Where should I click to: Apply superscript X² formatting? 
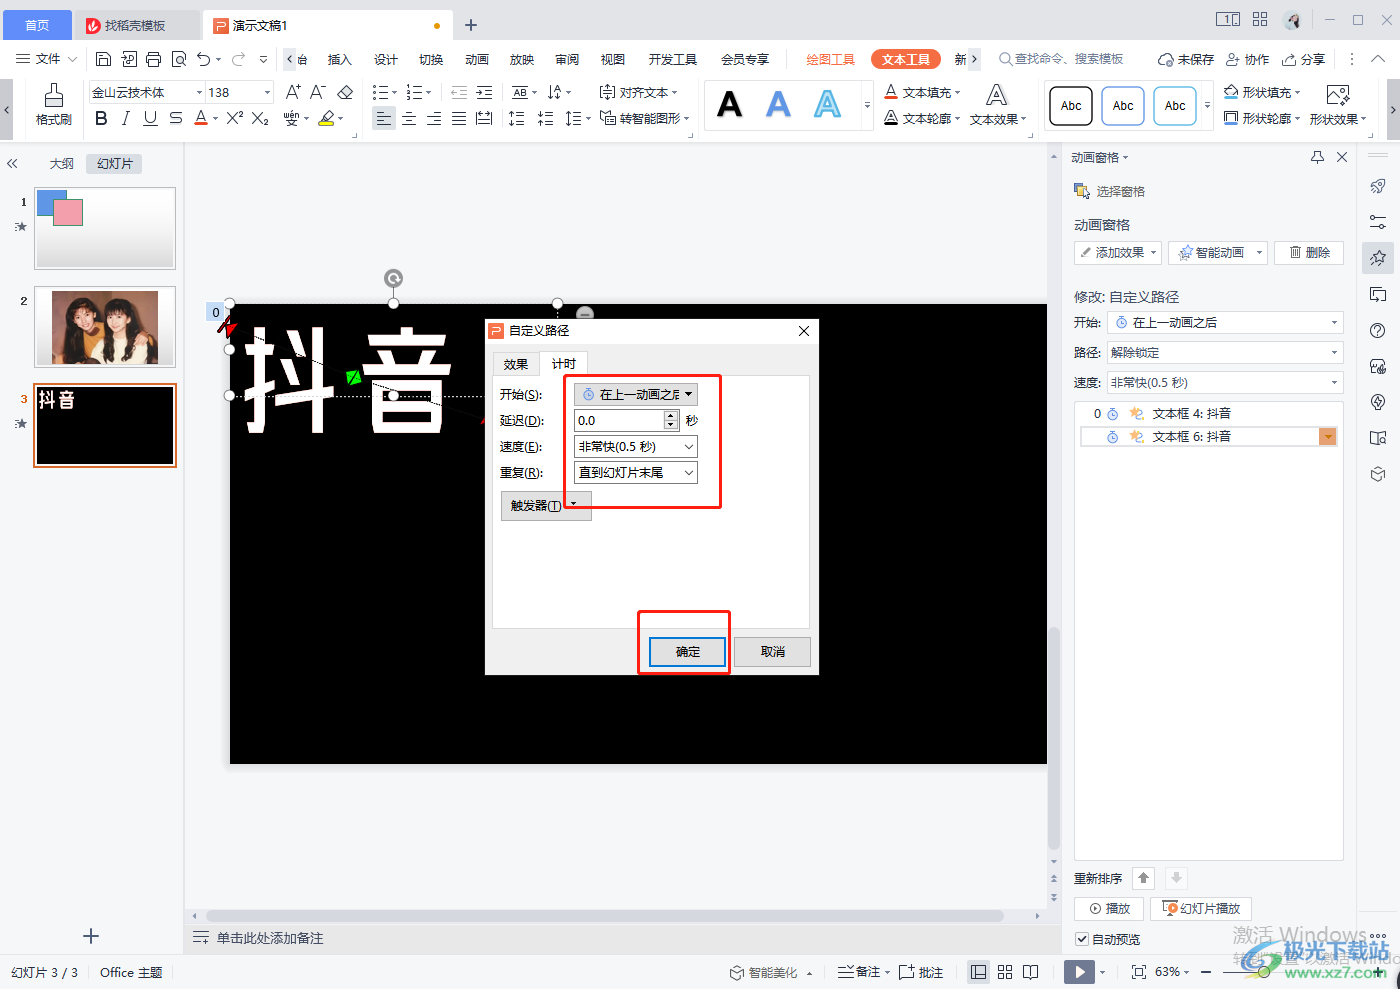[x=235, y=118]
